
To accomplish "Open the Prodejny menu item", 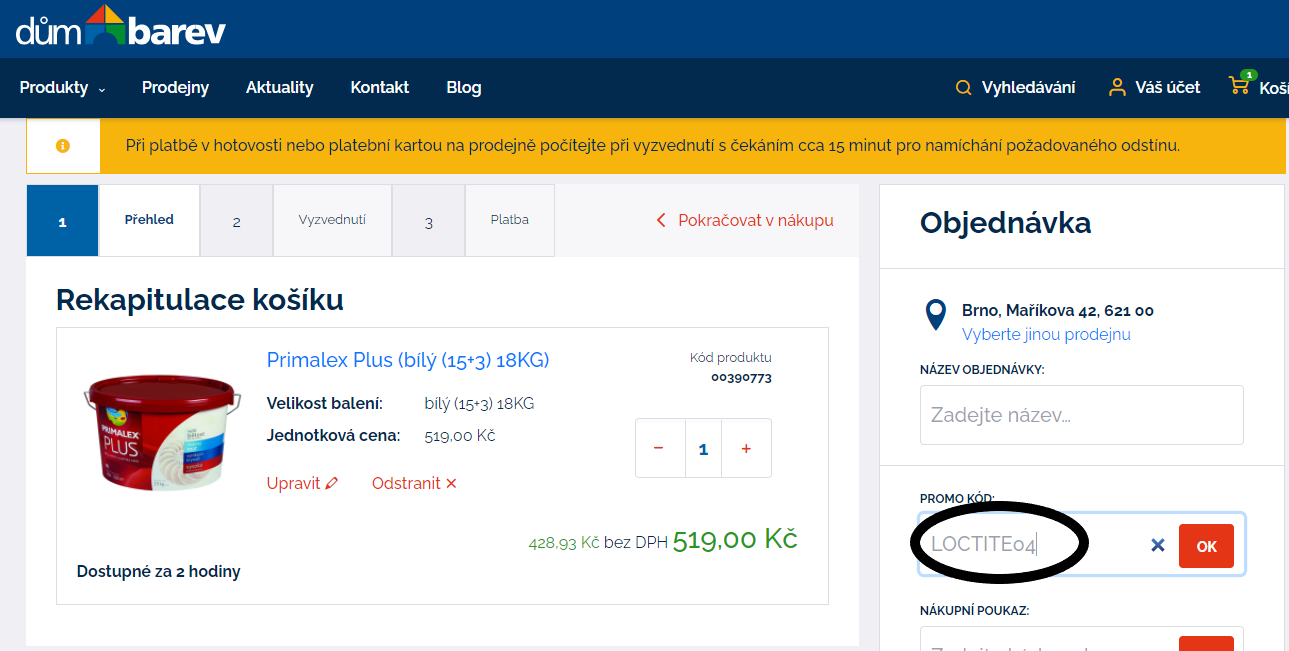I will coord(175,88).
